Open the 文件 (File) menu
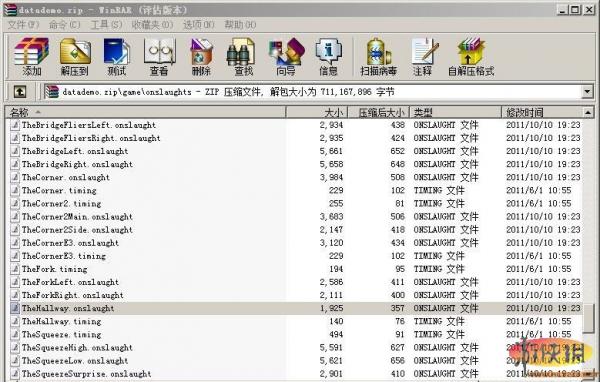Screen dimensions: 600x382 tap(23, 25)
